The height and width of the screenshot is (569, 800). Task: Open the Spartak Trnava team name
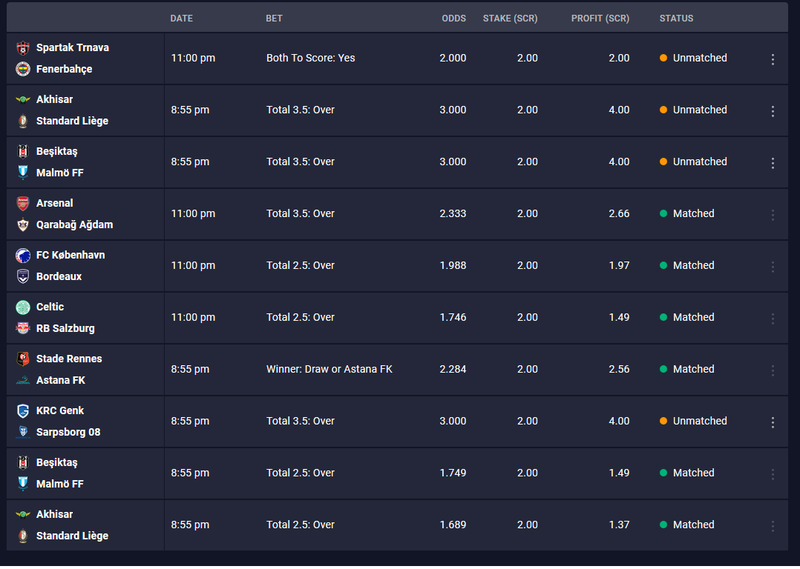click(72, 47)
